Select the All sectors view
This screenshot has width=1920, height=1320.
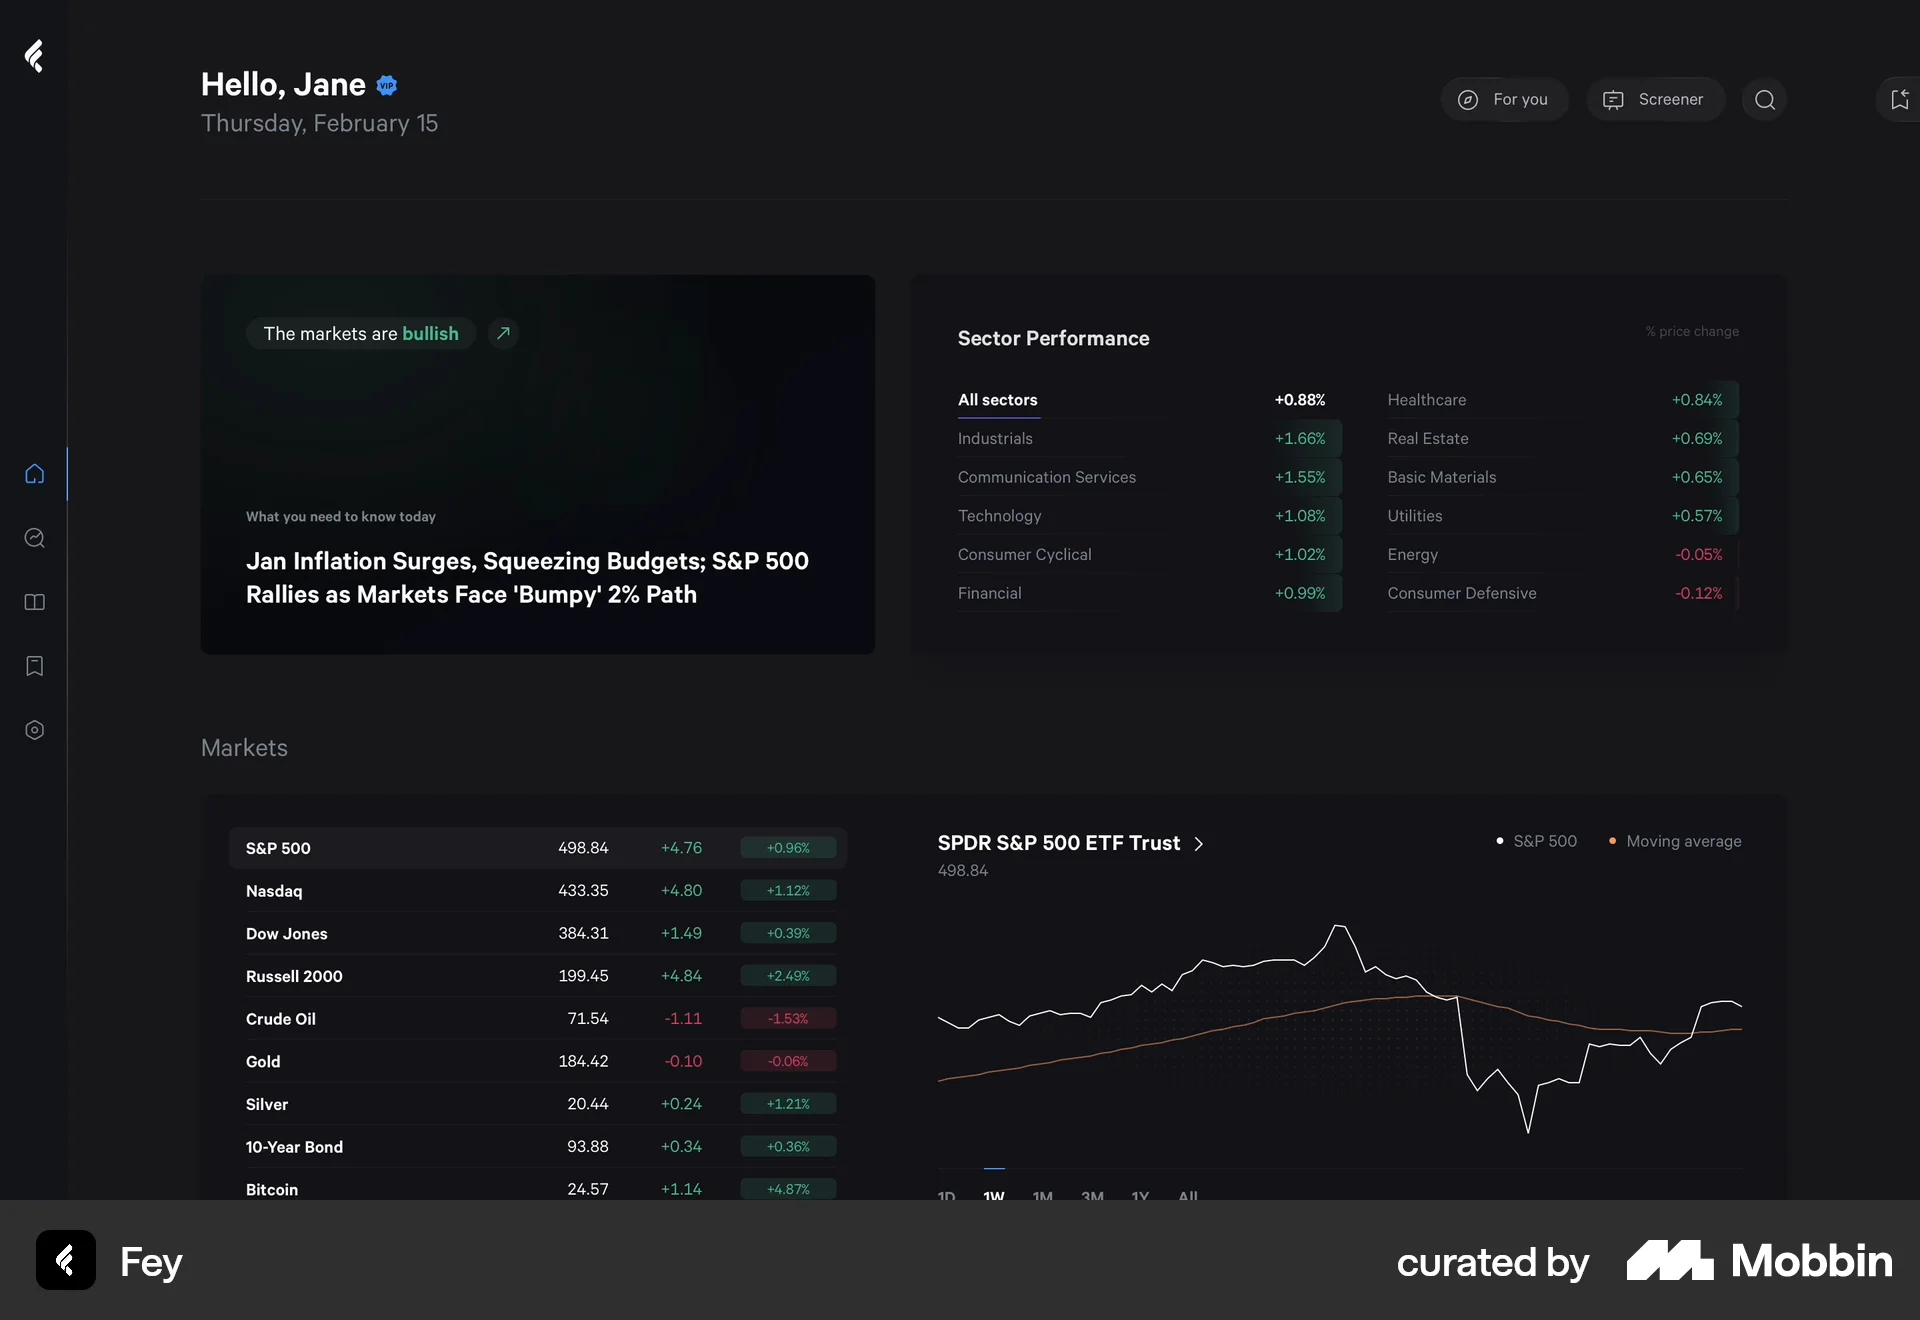tap(997, 400)
